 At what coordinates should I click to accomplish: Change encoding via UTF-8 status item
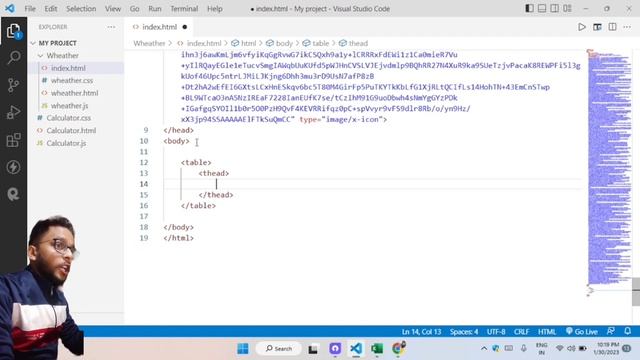click(496, 332)
